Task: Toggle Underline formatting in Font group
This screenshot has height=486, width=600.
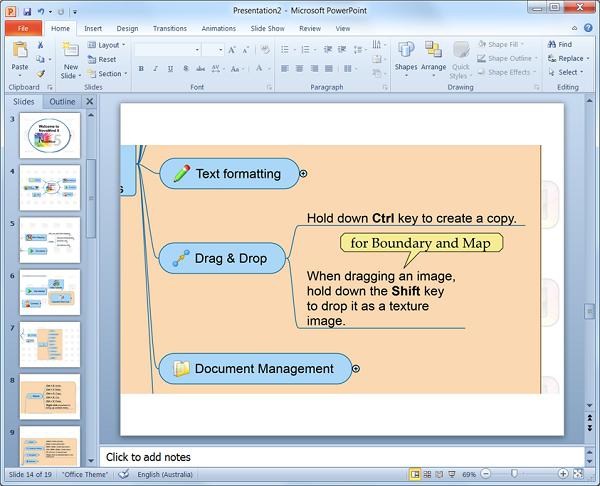Action: [170, 69]
